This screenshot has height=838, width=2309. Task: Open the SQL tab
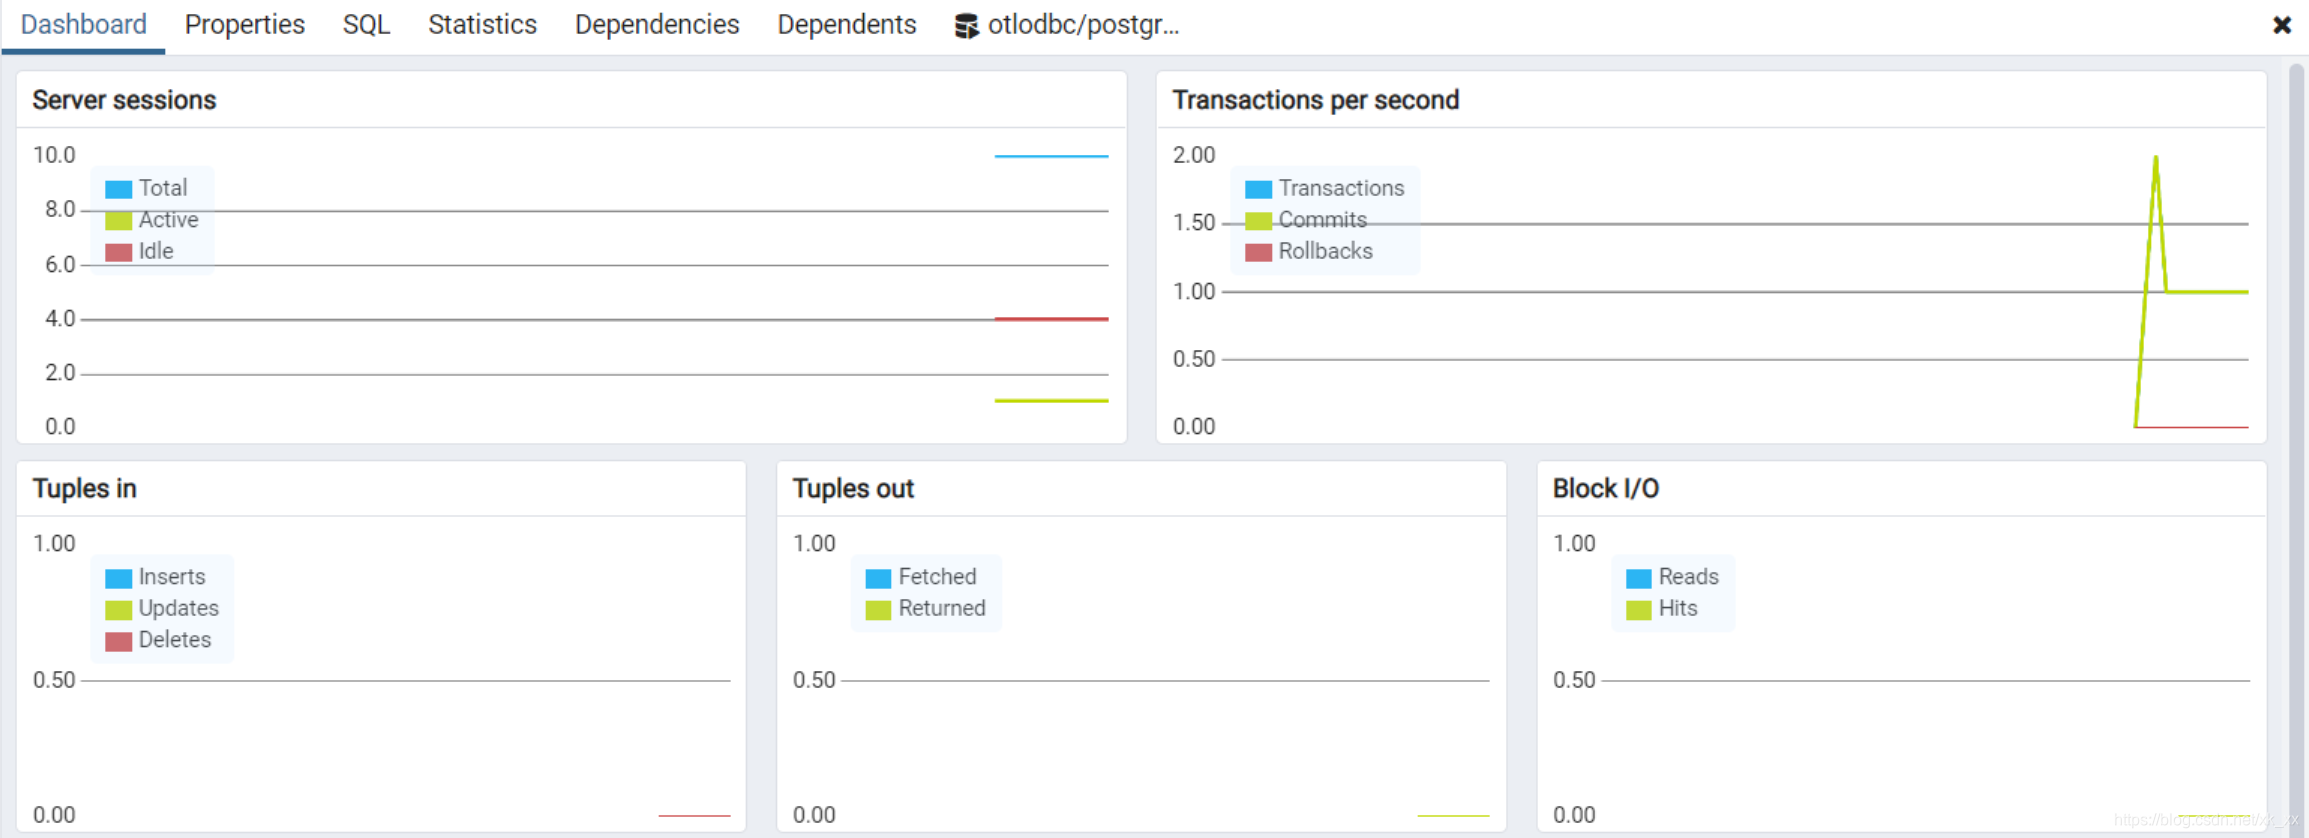pos(366,24)
